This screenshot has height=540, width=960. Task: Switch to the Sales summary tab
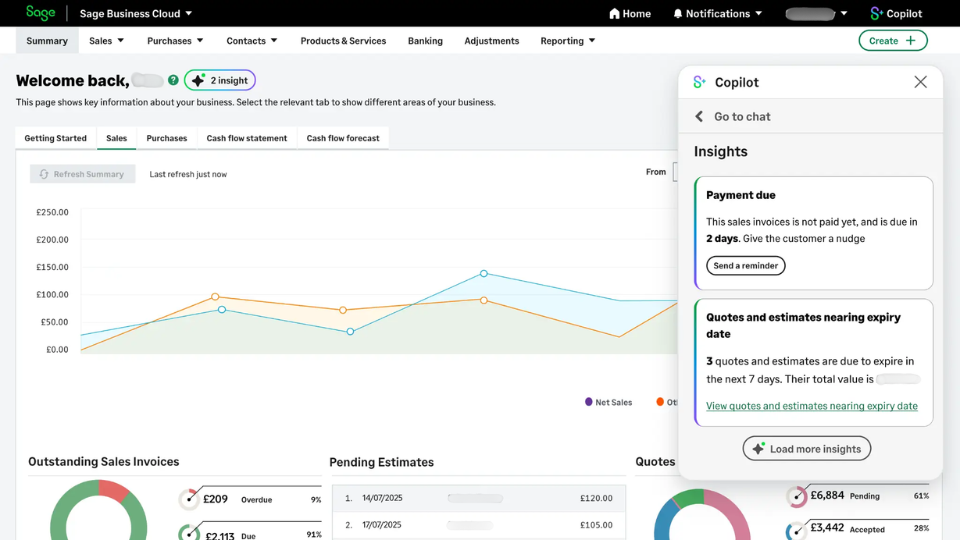(x=116, y=138)
